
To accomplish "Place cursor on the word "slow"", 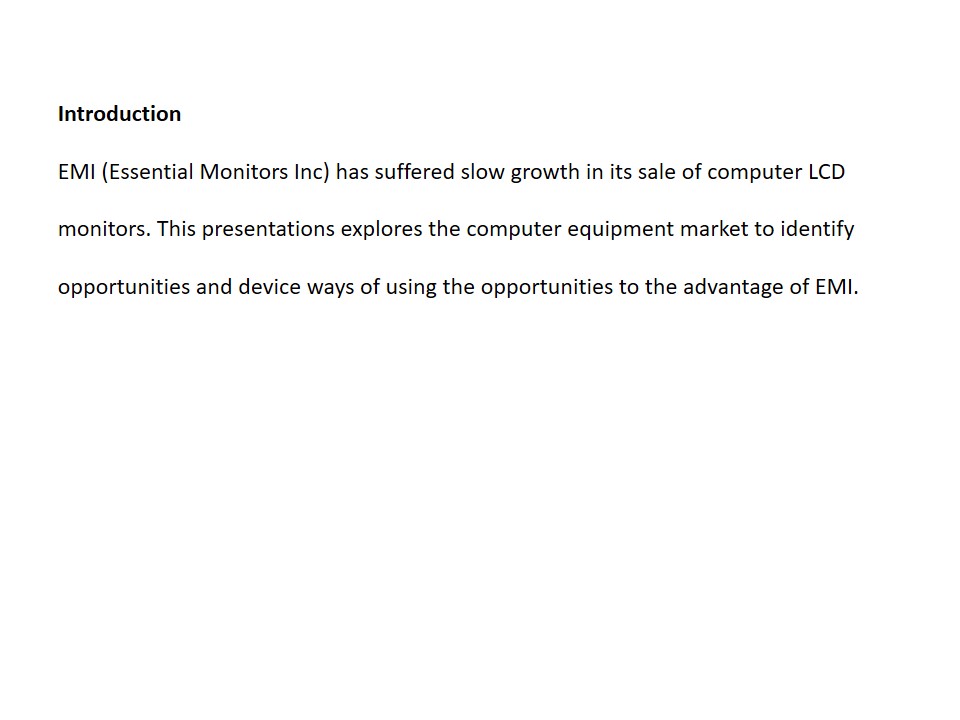I will [x=482, y=172].
